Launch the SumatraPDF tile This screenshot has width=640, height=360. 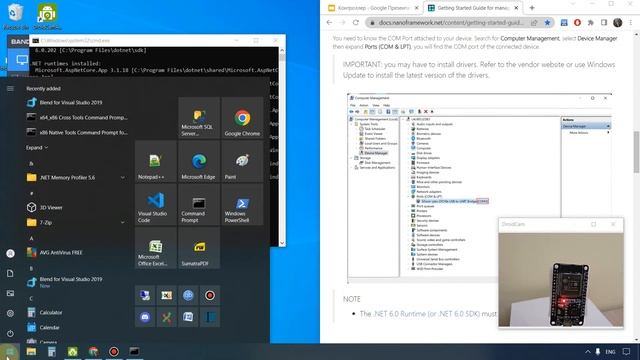[199, 248]
